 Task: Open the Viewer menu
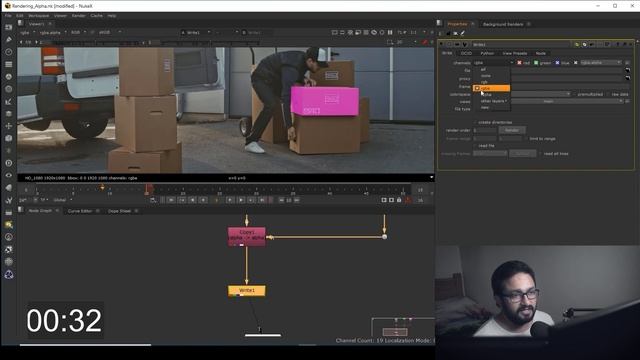60,16
